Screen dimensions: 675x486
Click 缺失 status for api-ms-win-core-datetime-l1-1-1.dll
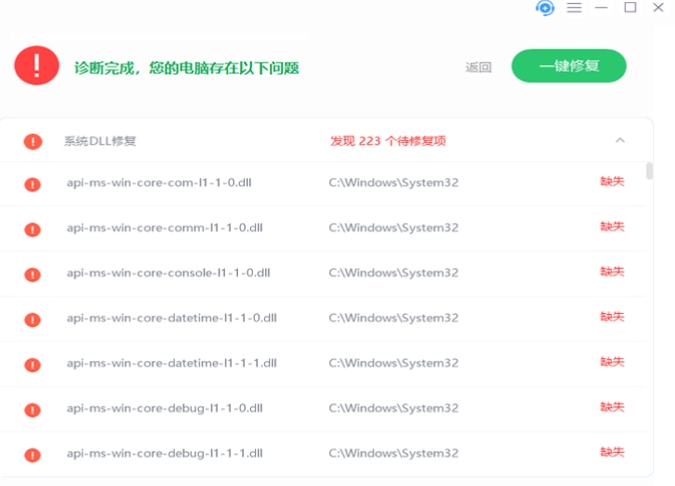[x=612, y=362]
